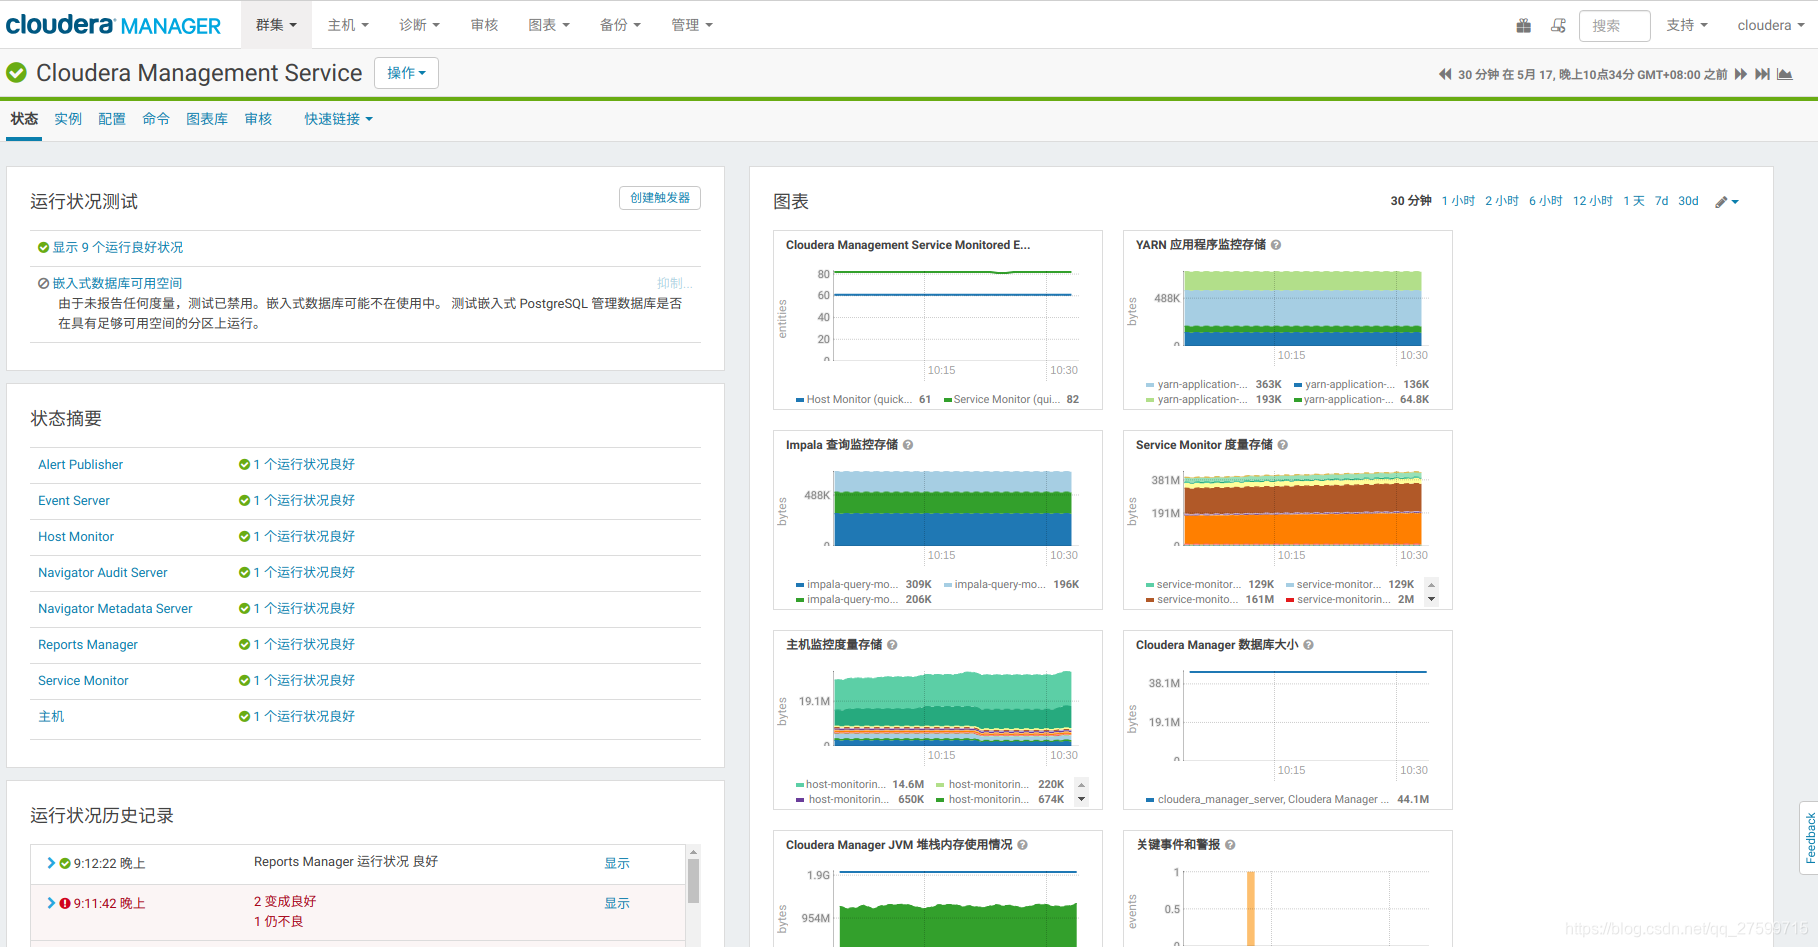Rewind time range with double-left arrows
Screen dimensions: 1818x947
tap(1445, 74)
